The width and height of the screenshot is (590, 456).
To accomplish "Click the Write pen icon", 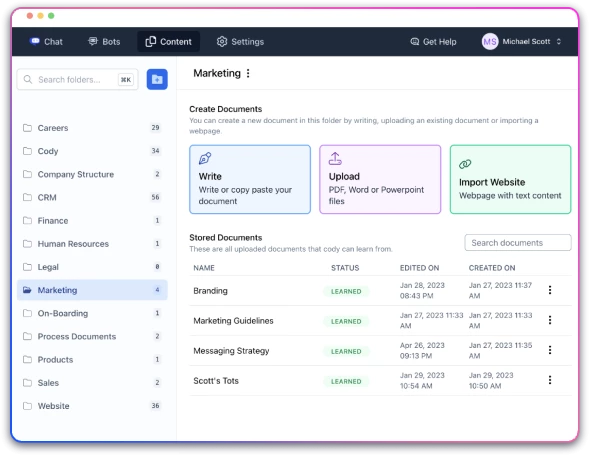I will click(205, 158).
